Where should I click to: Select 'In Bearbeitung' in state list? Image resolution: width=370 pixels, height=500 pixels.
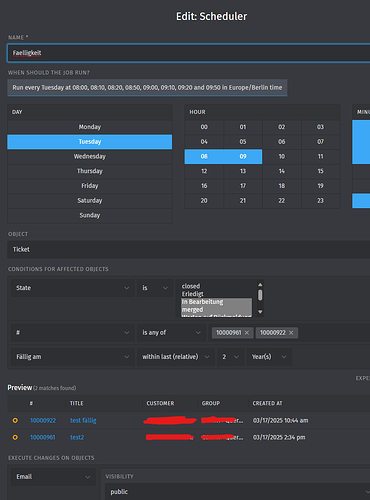click(216, 302)
